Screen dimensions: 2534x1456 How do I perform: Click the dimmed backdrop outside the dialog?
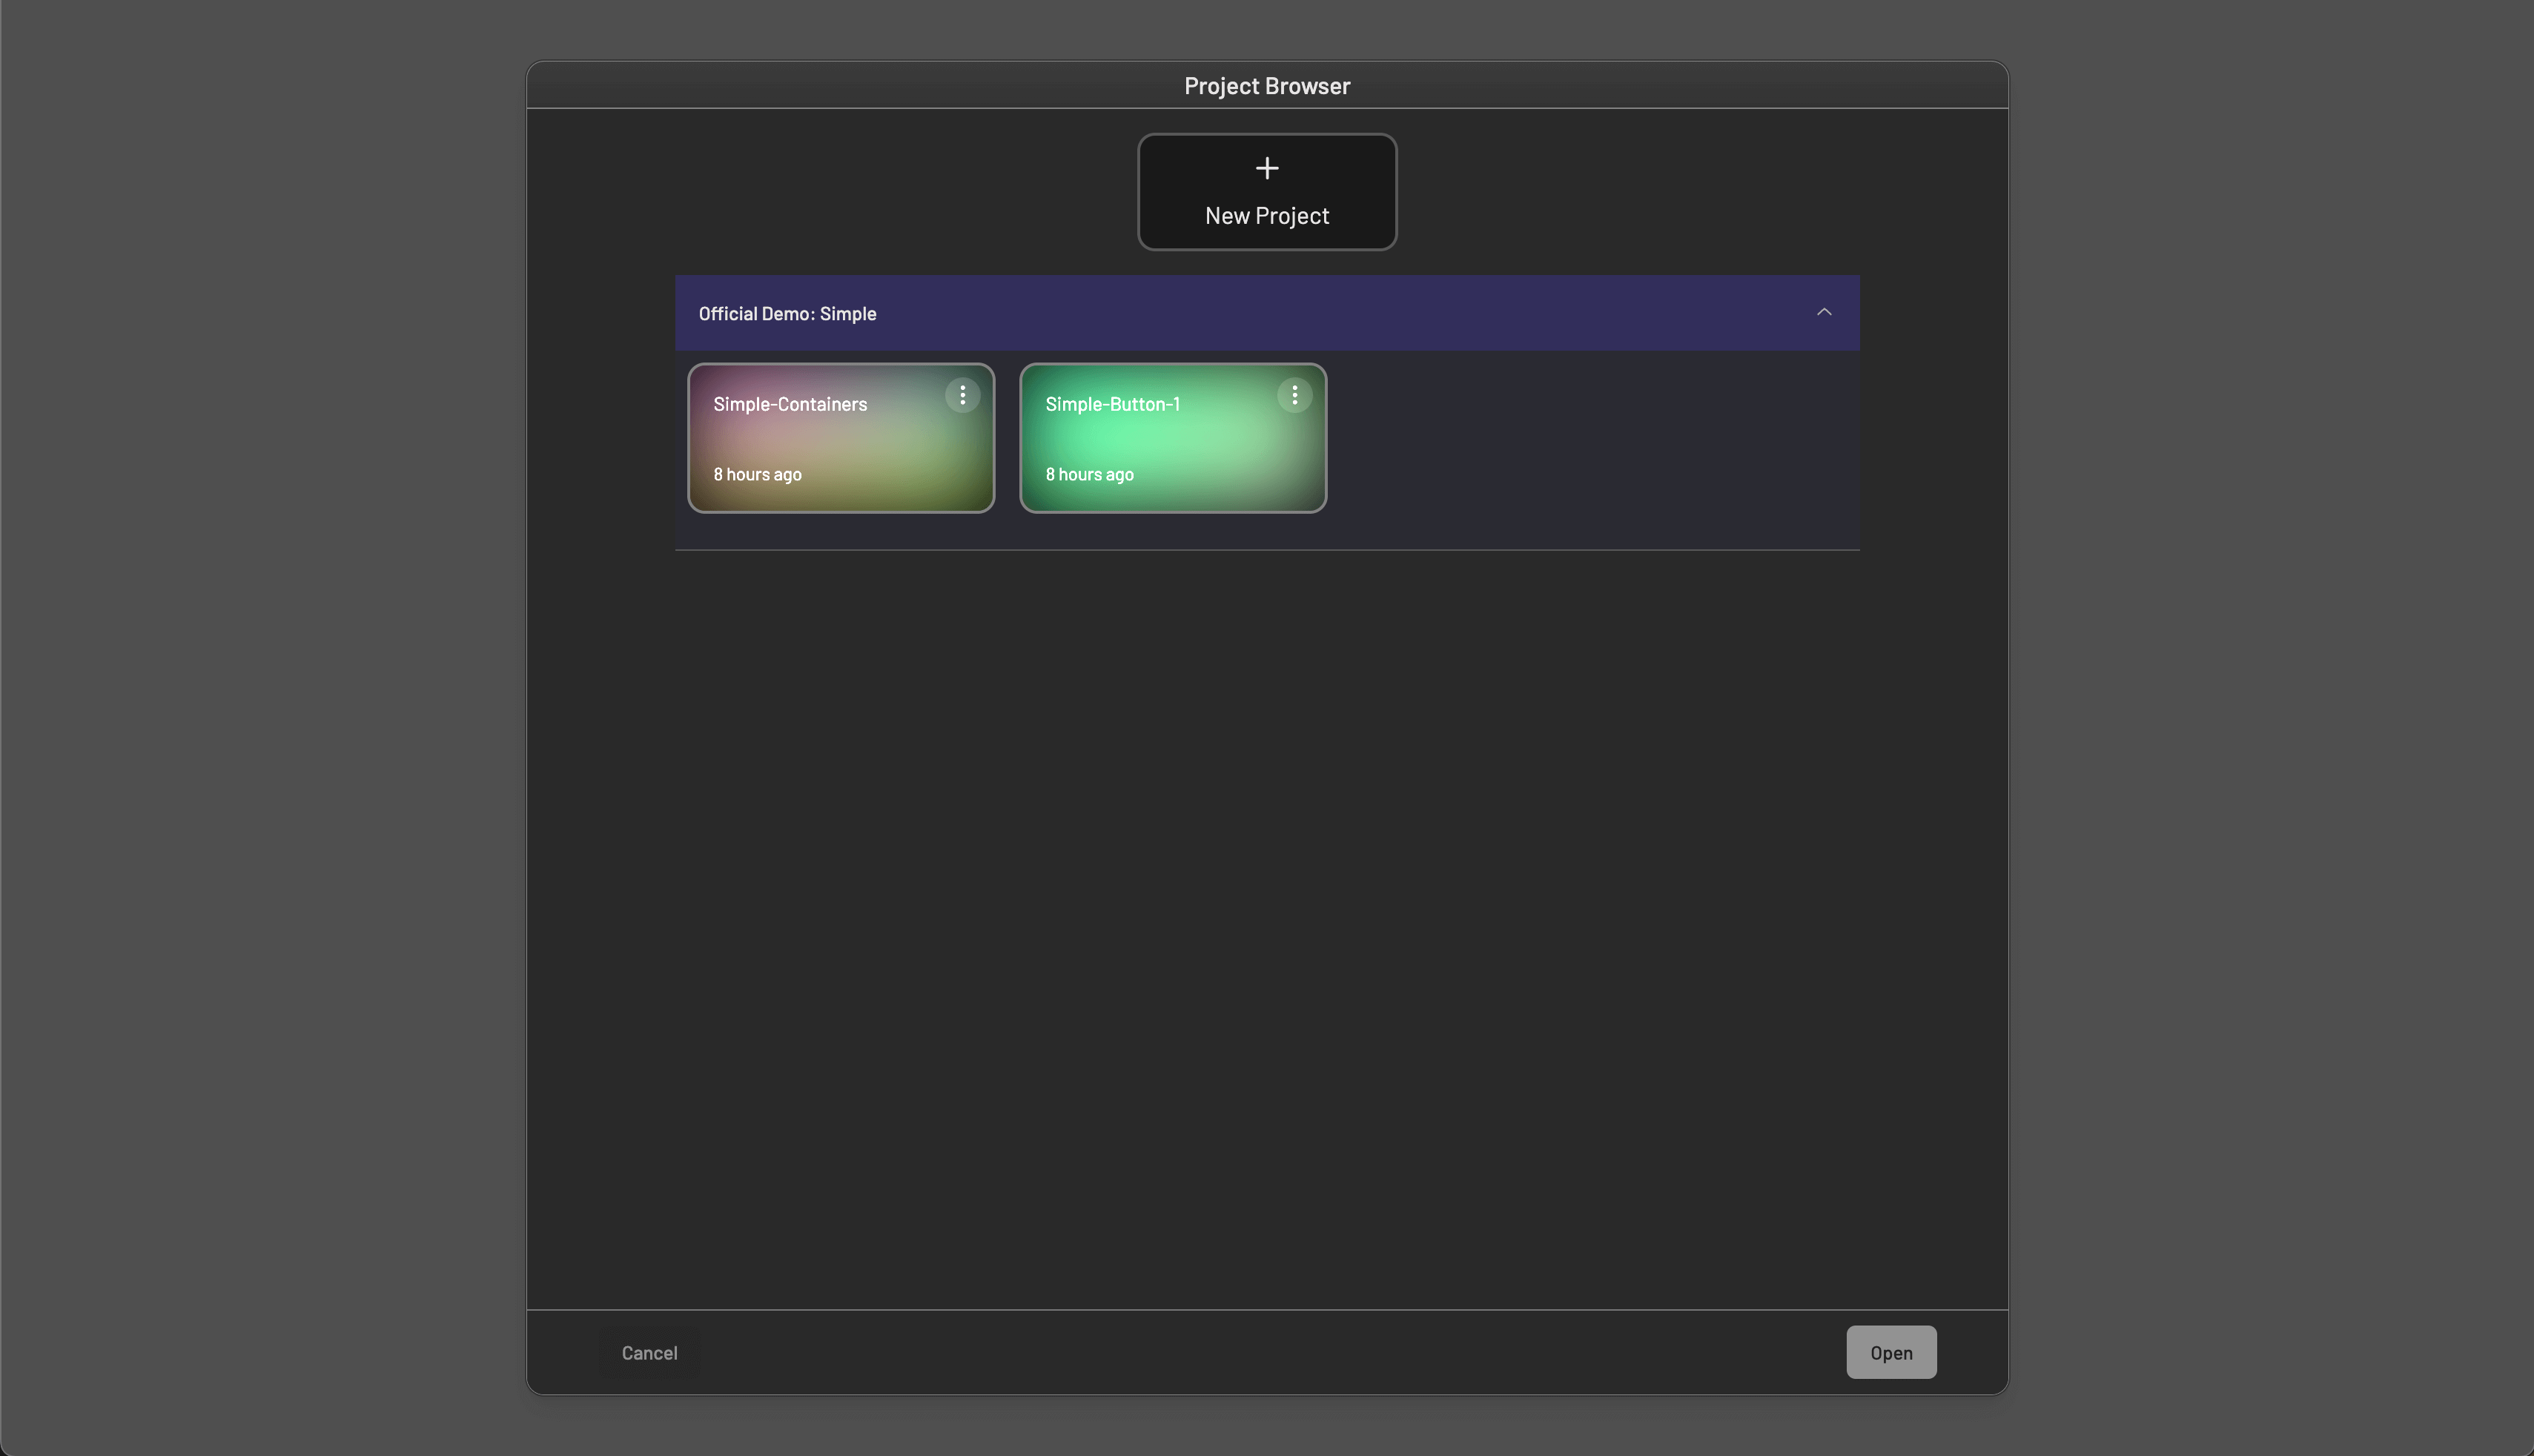[260, 700]
